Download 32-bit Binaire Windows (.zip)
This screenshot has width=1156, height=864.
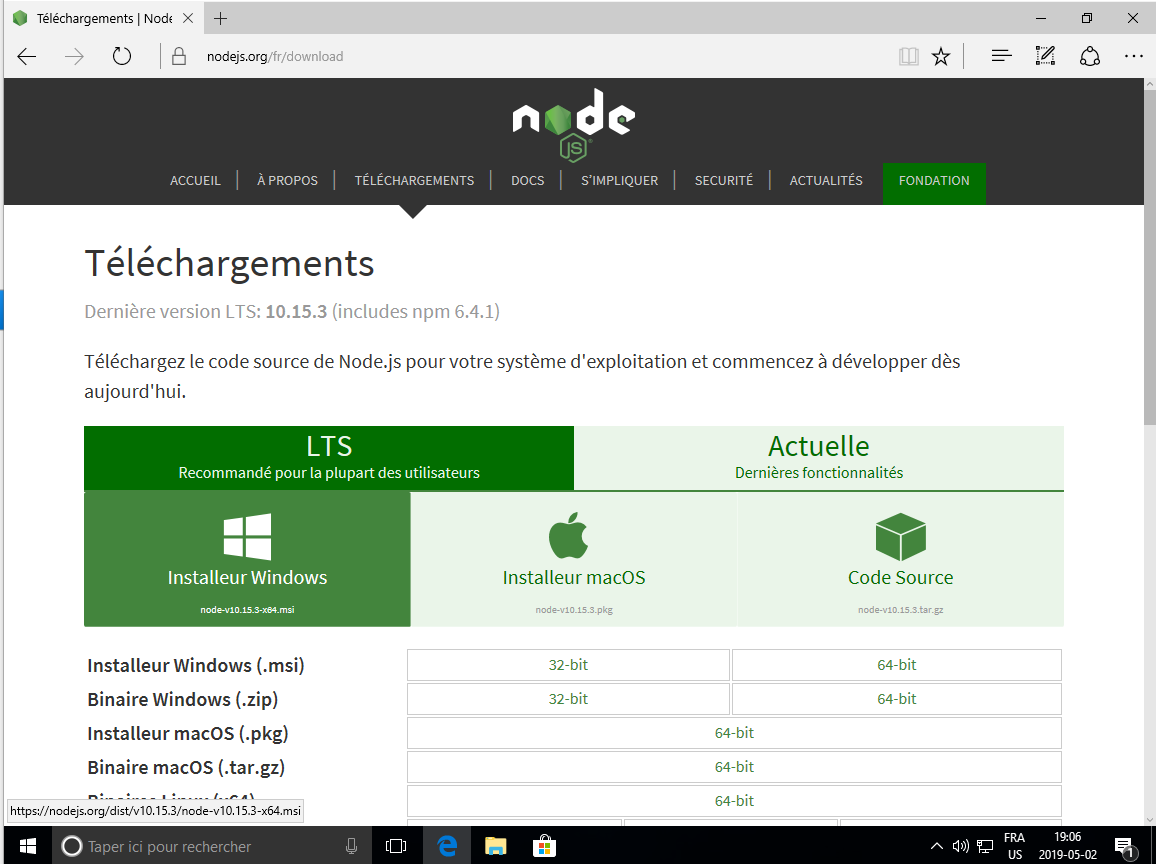click(x=568, y=699)
